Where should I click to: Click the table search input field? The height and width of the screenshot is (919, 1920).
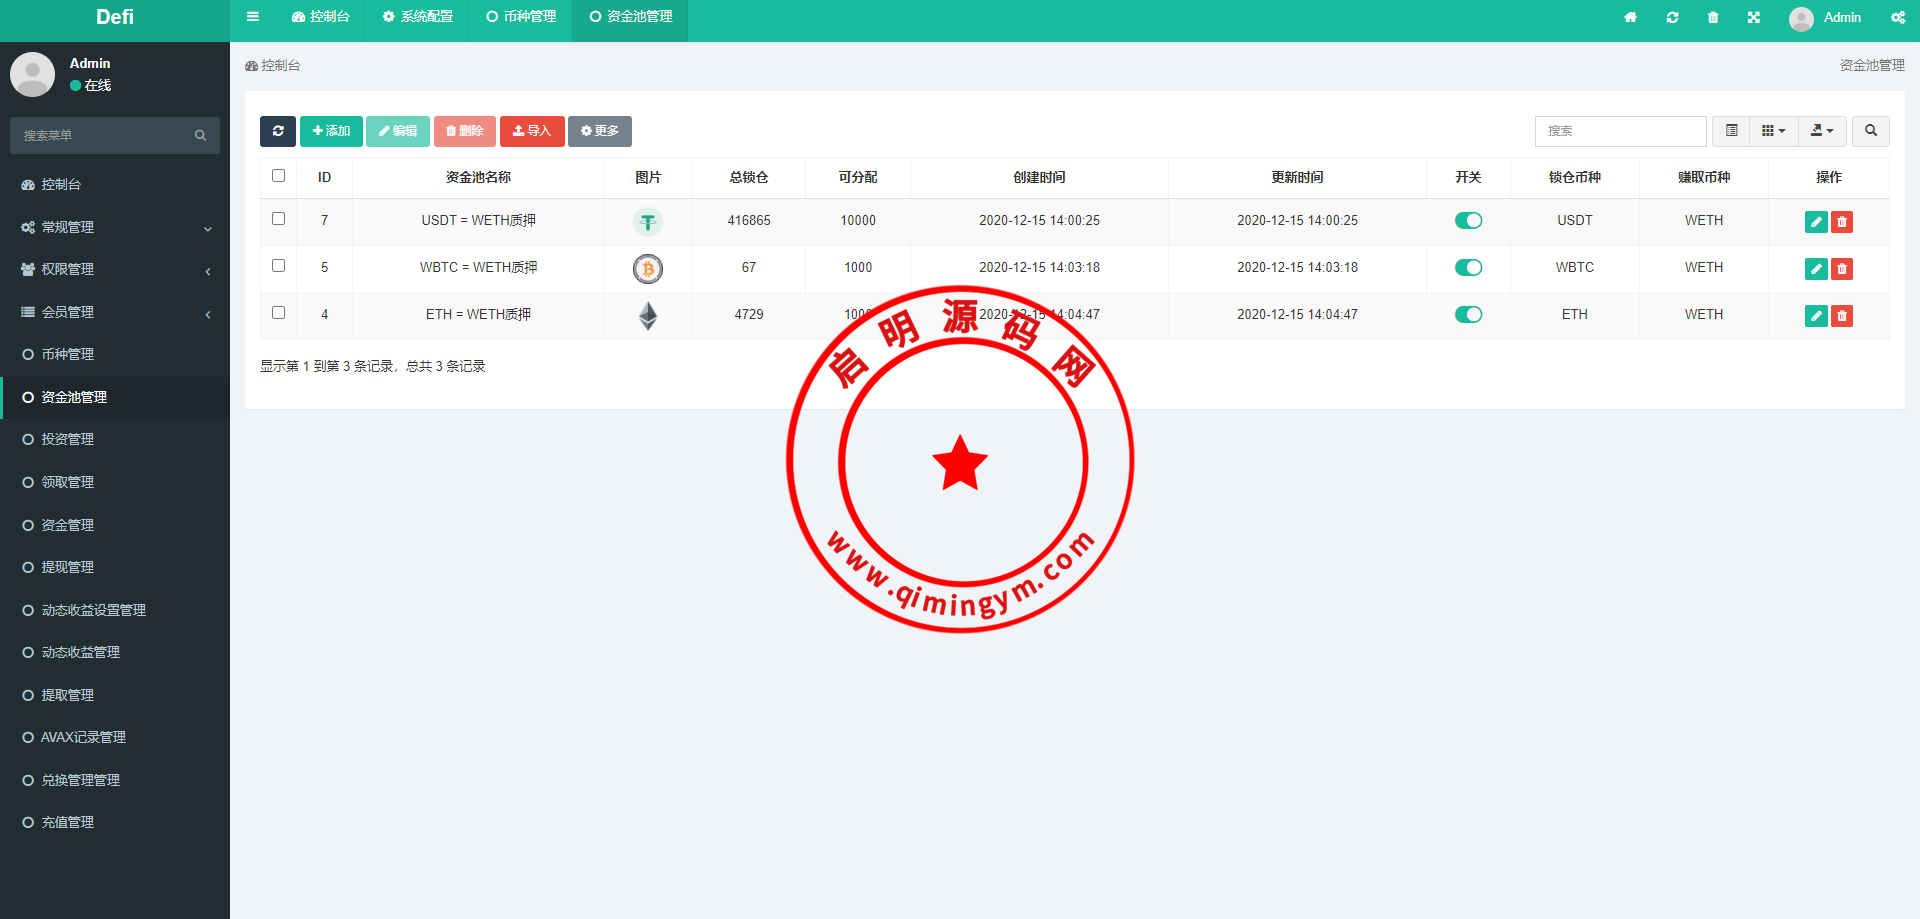click(1620, 131)
